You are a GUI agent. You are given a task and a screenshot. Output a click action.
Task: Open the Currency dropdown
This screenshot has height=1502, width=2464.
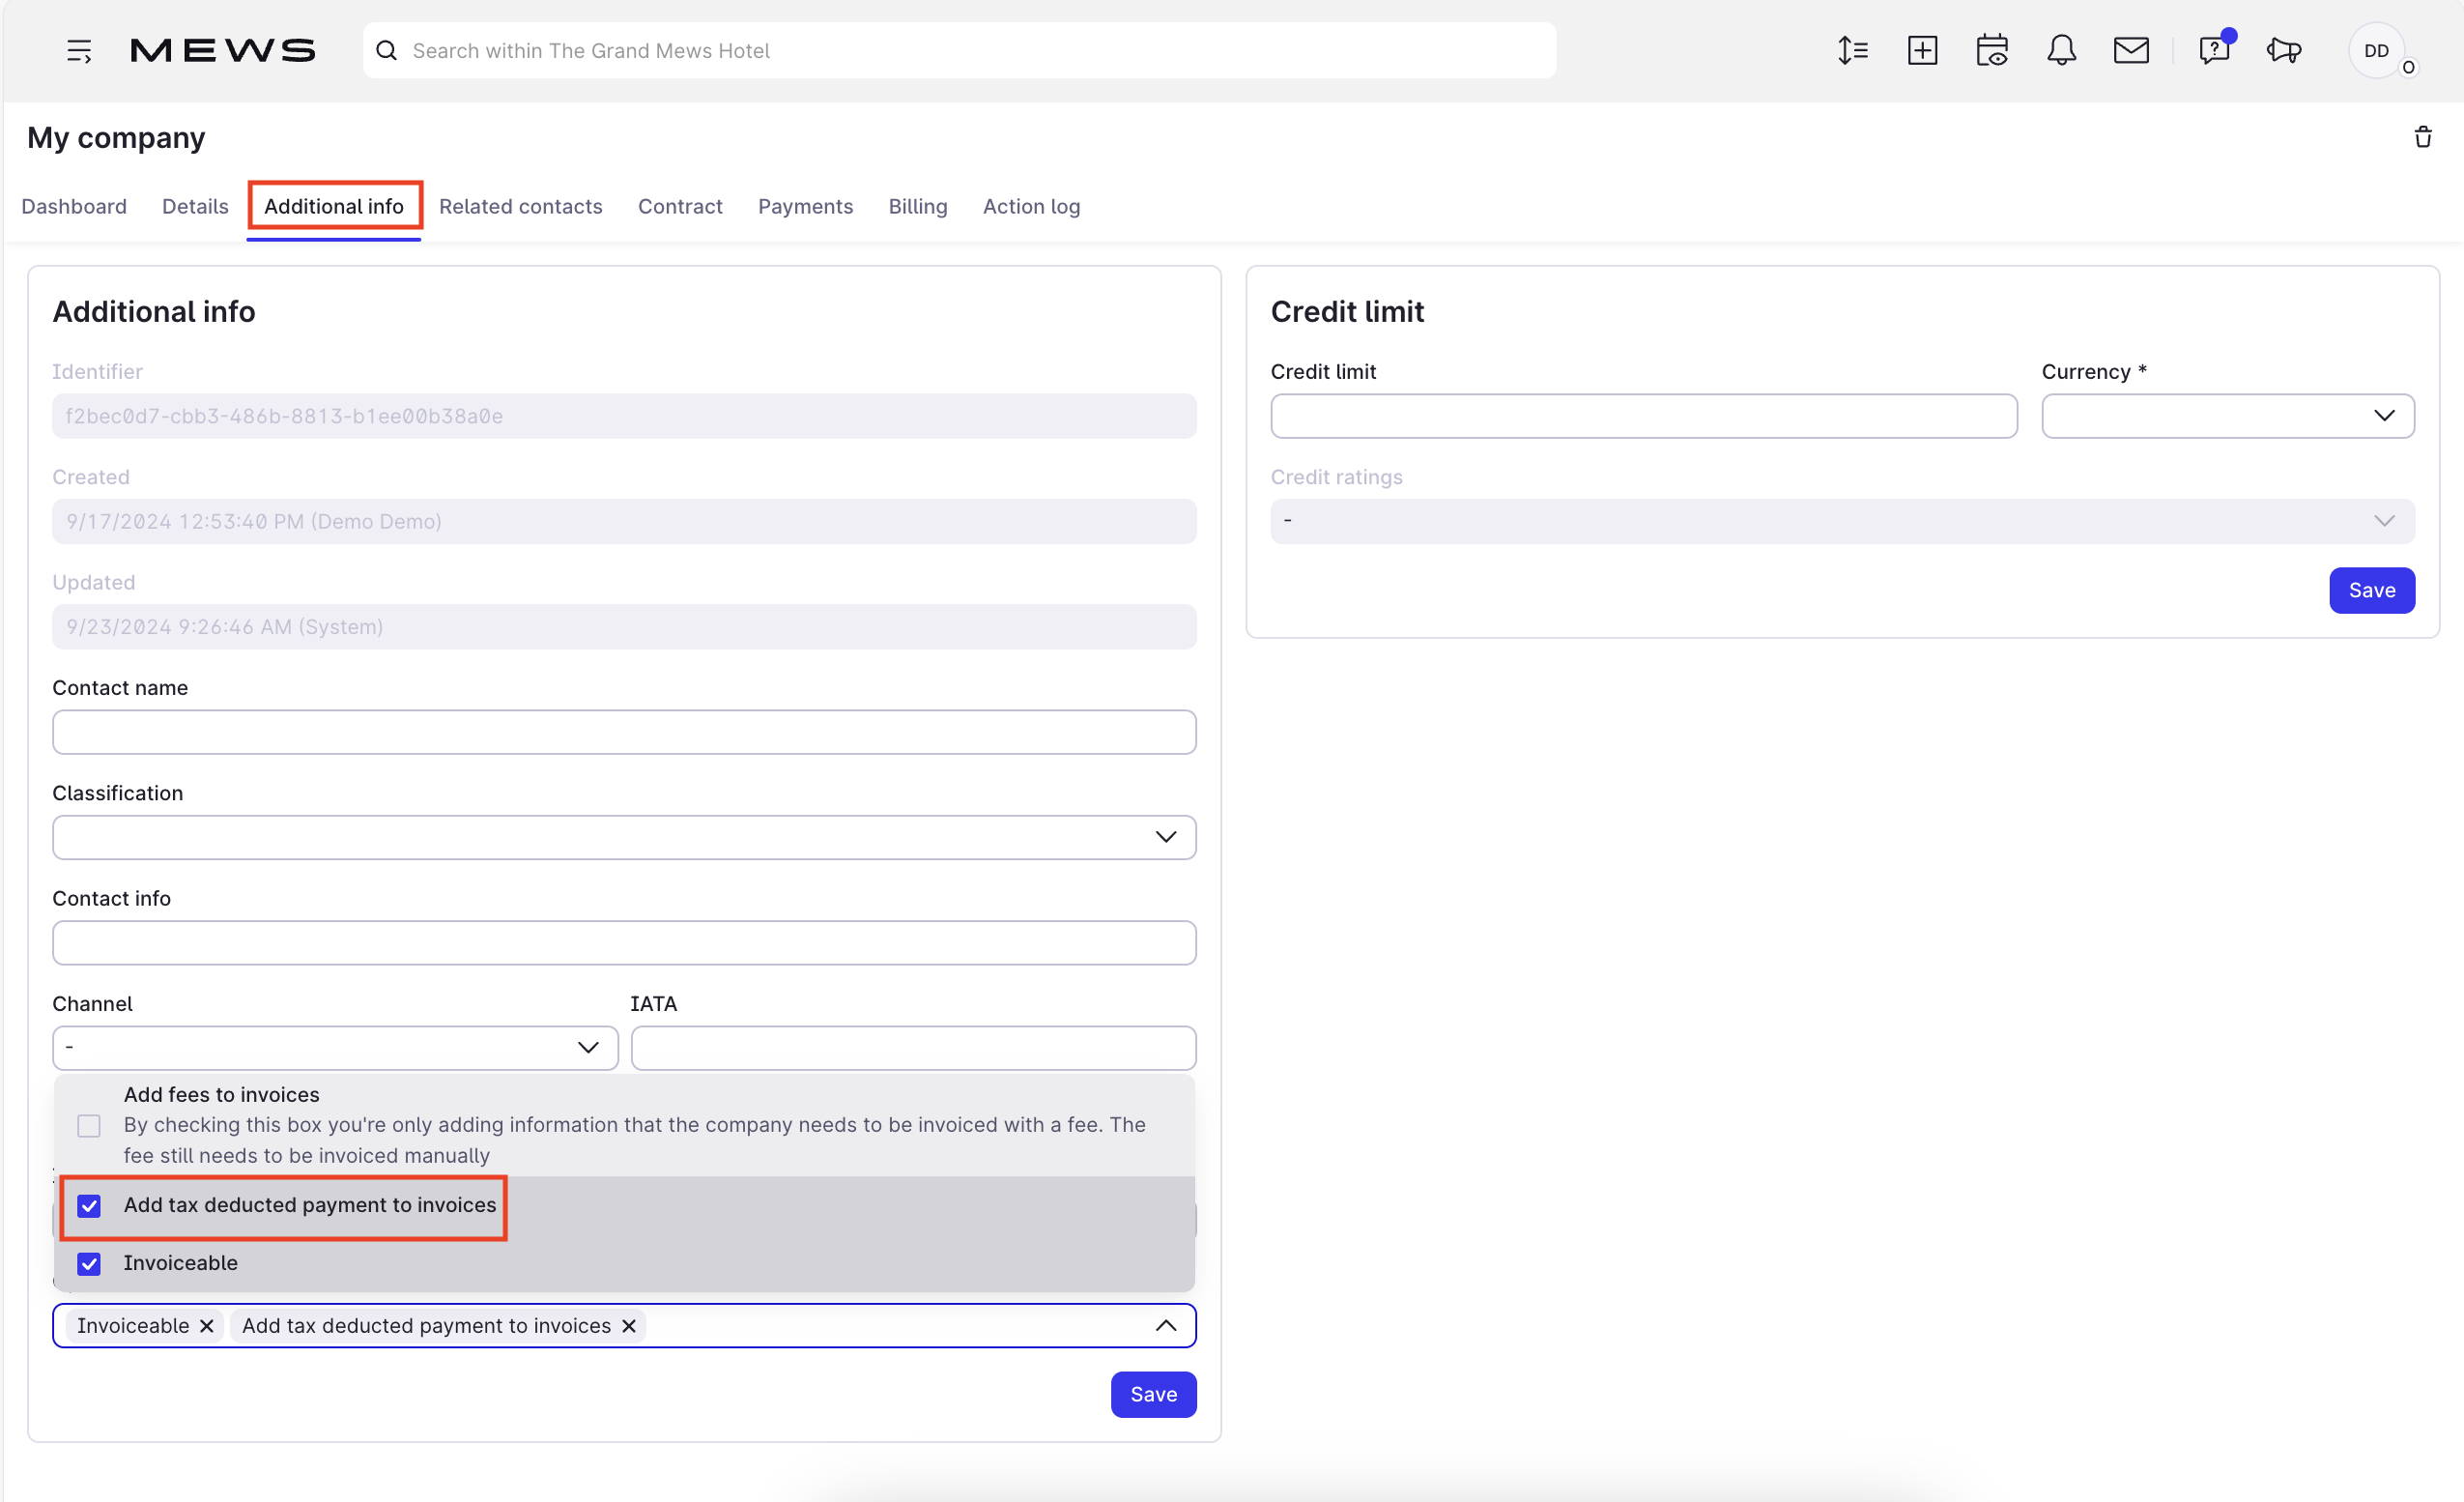[x=2228, y=416]
